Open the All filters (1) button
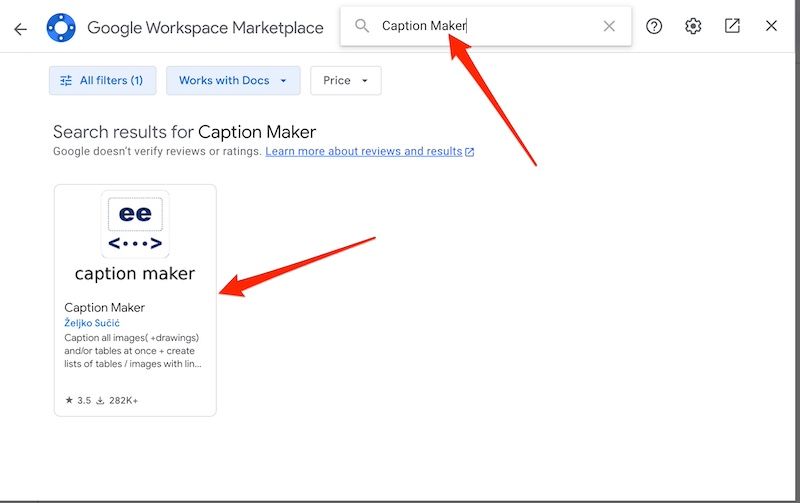The image size is (800, 503). [x=103, y=81]
